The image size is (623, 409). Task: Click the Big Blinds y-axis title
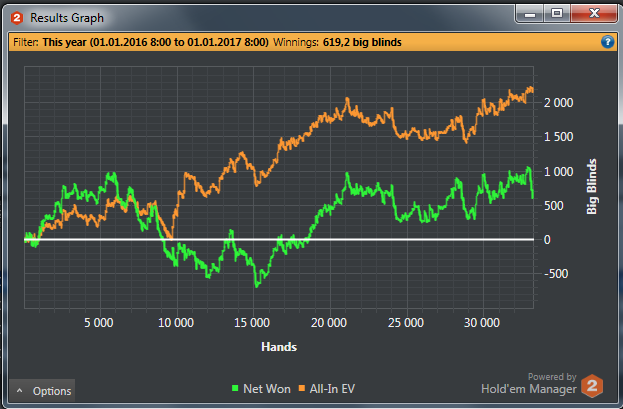pyautogui.click(x=592, y=186)
